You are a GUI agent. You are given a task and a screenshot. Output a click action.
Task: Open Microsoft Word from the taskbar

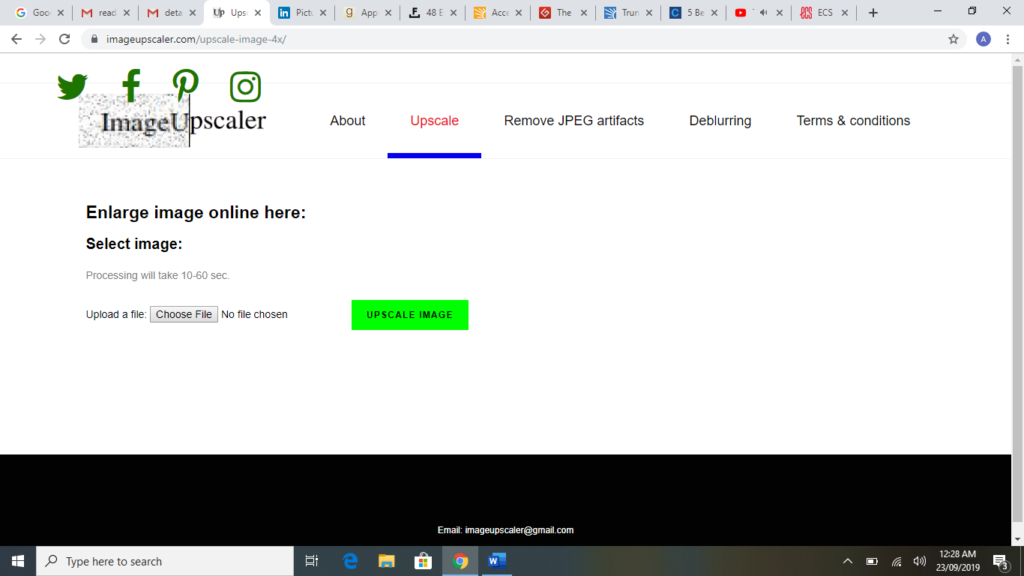[497, 561]
